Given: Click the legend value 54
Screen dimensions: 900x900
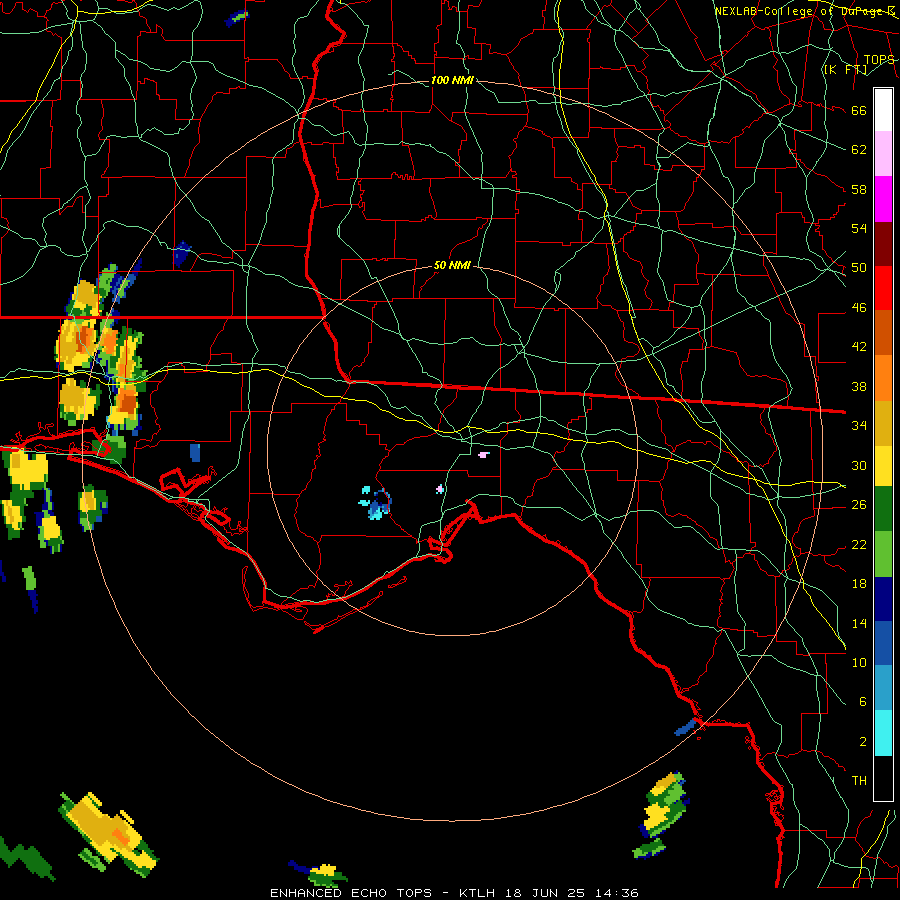Looking at the screenshot, I should pyautogui.click(x=859, y=228).
